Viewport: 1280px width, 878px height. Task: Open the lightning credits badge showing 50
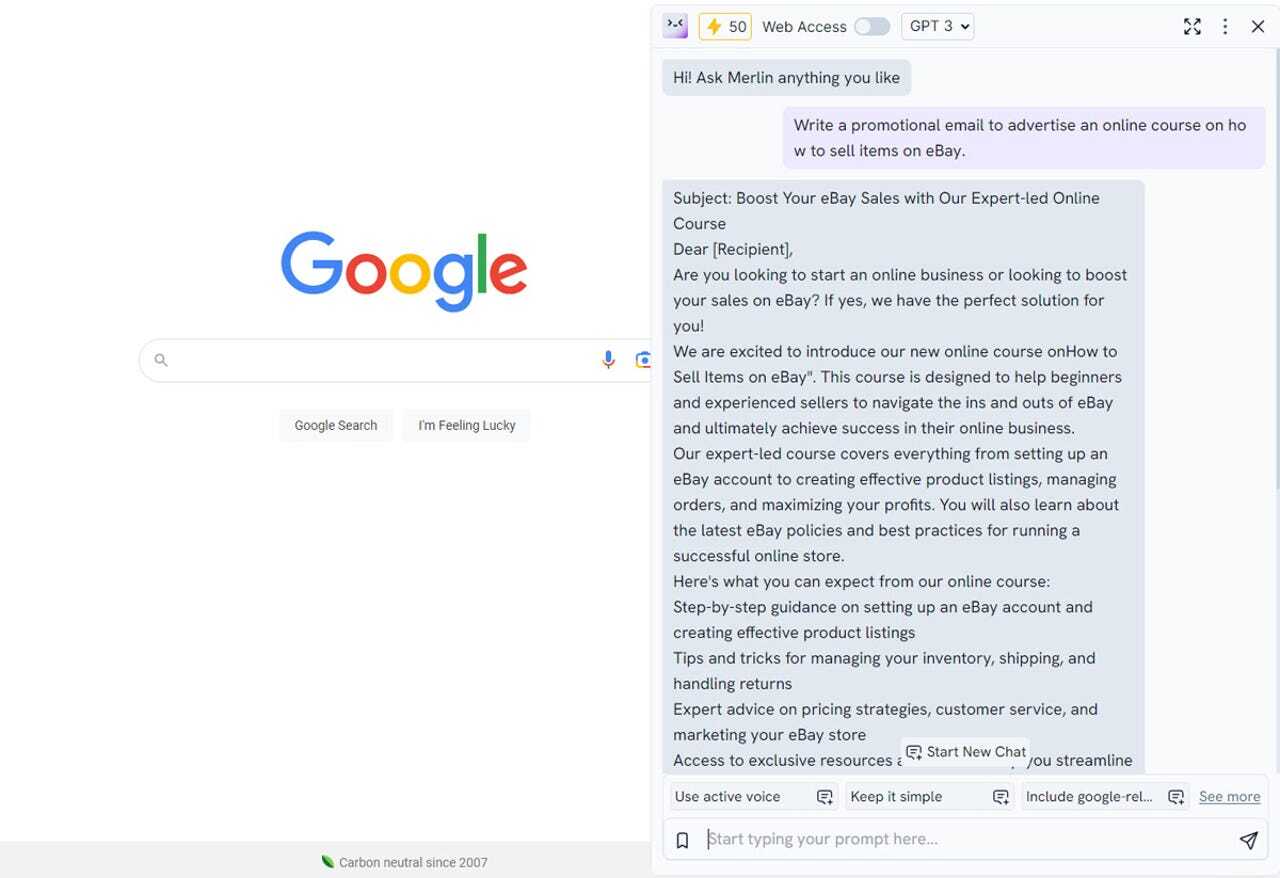[725, 27]
